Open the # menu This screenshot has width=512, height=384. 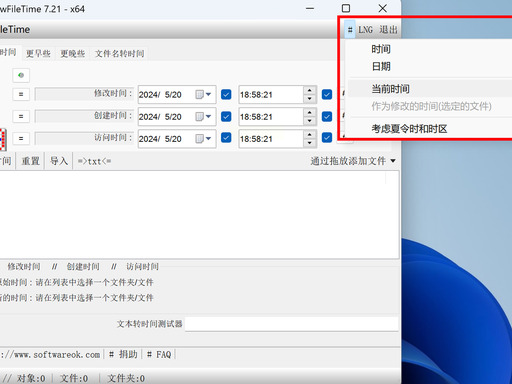[350, 30]
